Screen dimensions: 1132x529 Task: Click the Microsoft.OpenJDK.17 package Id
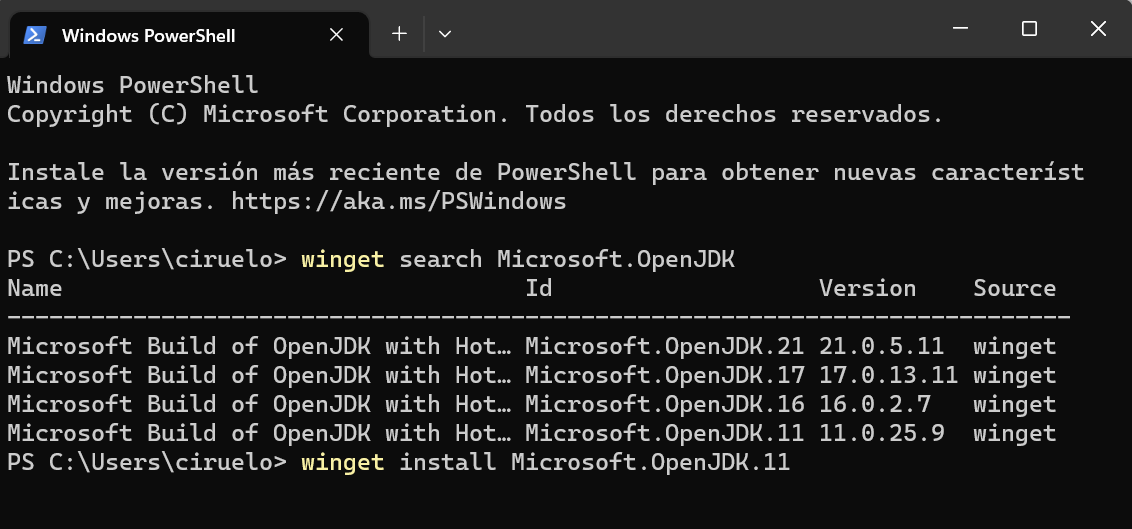coord(664,376)
